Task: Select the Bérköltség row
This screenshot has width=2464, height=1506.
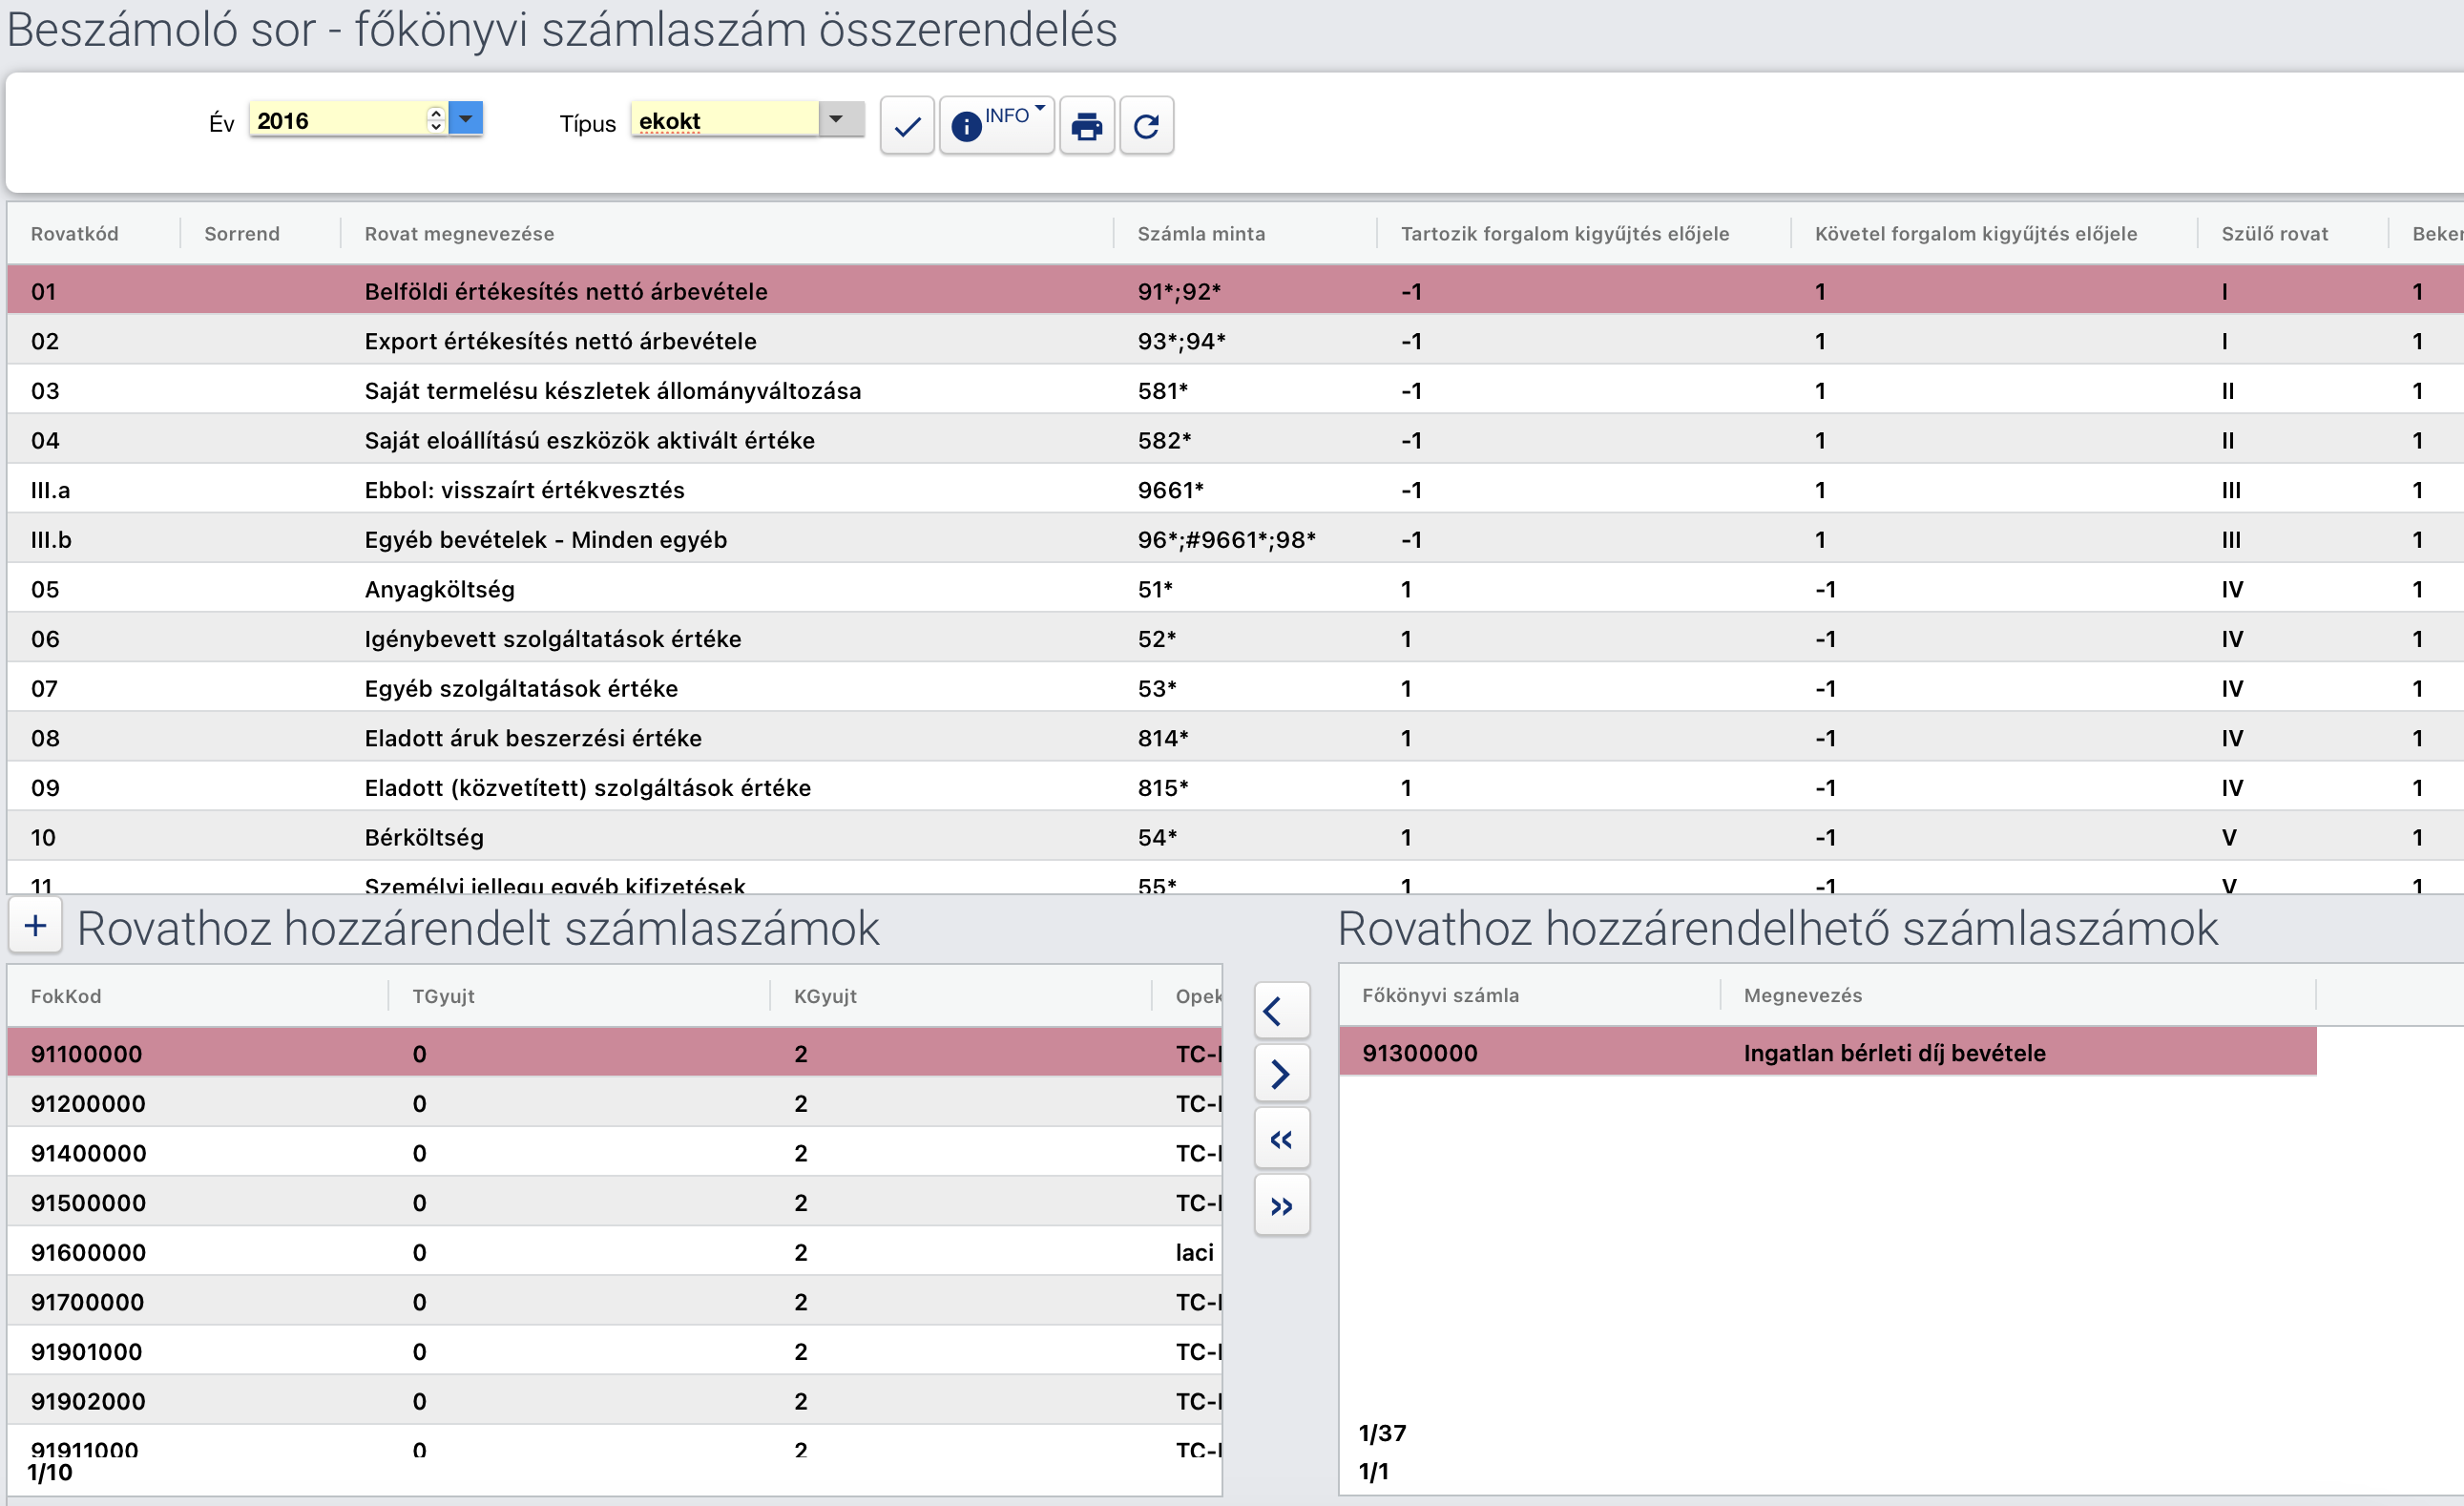Action: pyautogui.click(x=1235, y=837)
